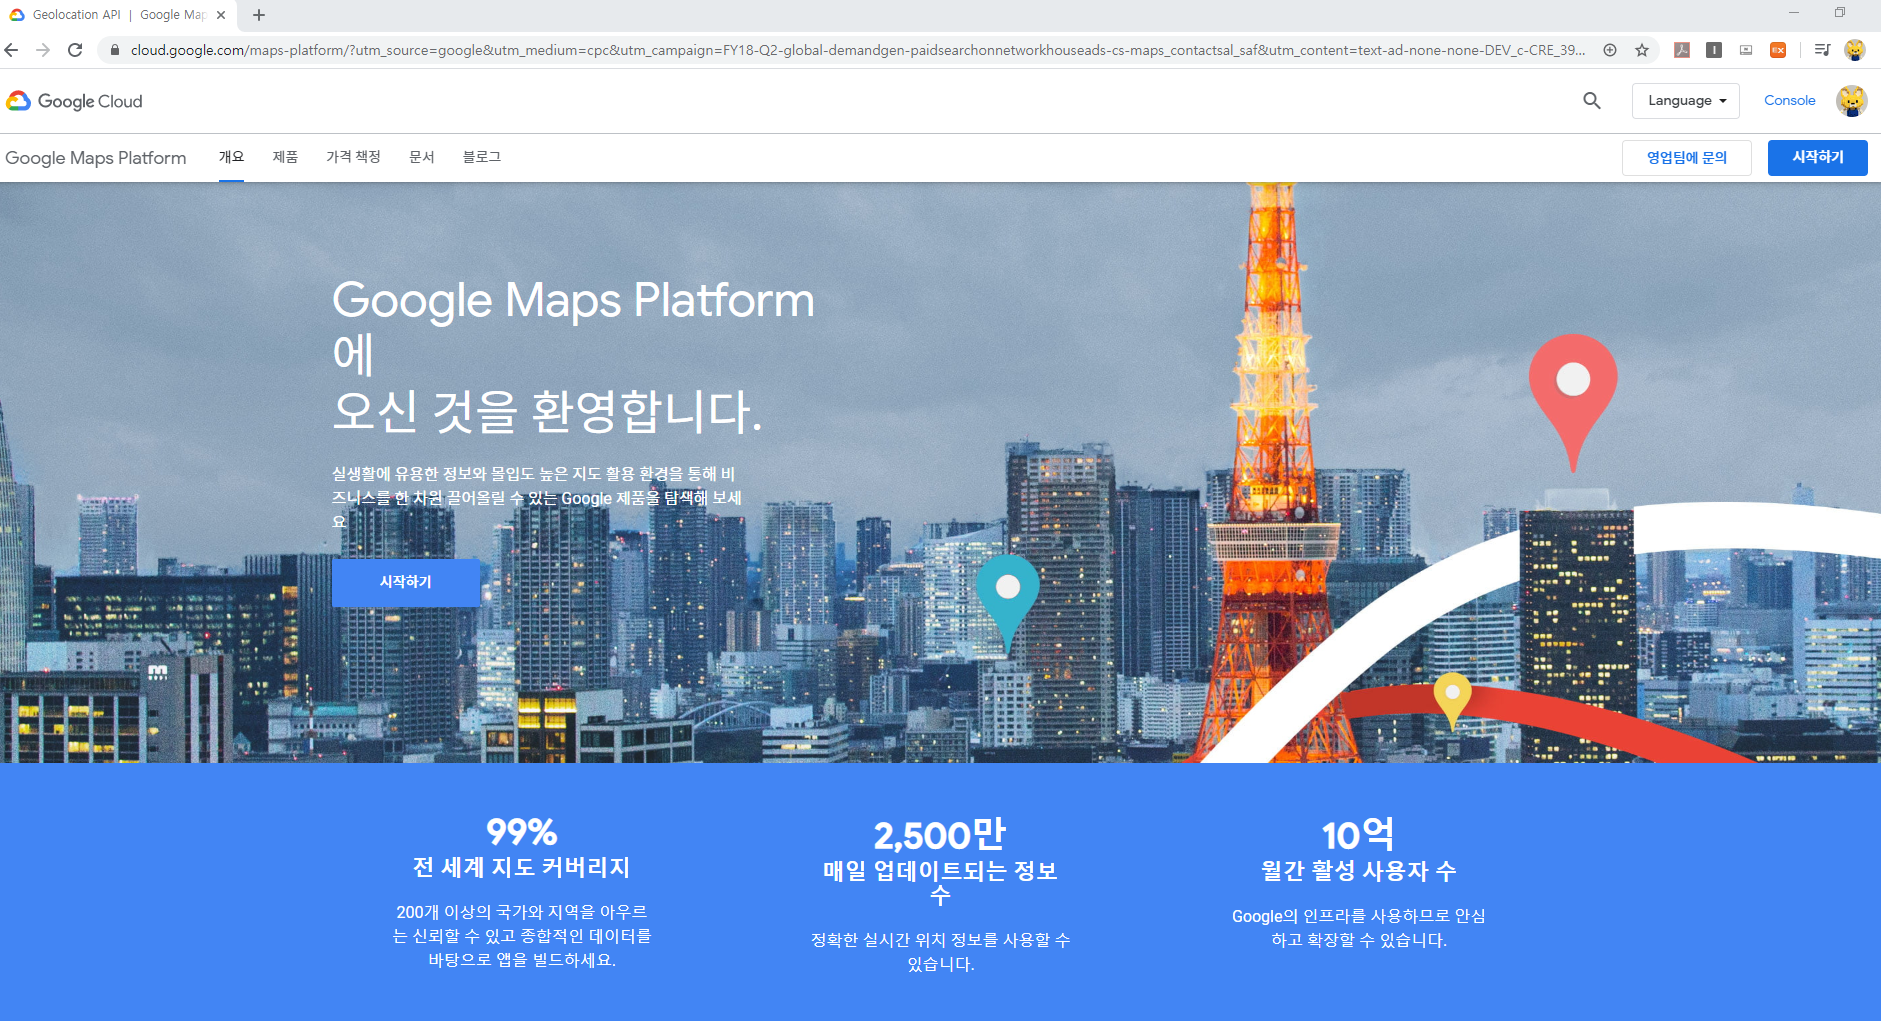This screenshot has width=1881, height=1021.
Task: Click the 월간 활성 사용자 수 heading
Action: click(x=1358, y=871)
